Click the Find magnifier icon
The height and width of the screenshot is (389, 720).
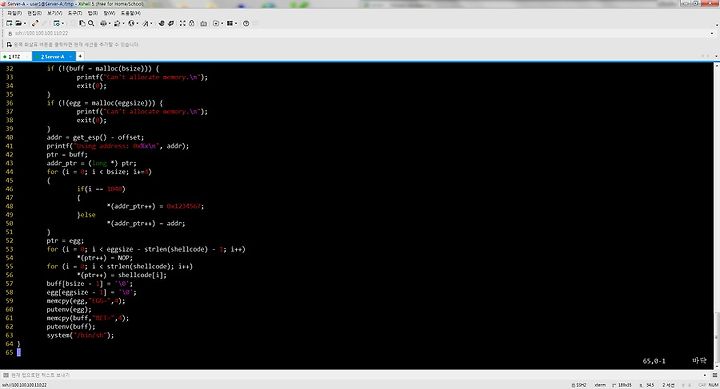pos(91,23)
